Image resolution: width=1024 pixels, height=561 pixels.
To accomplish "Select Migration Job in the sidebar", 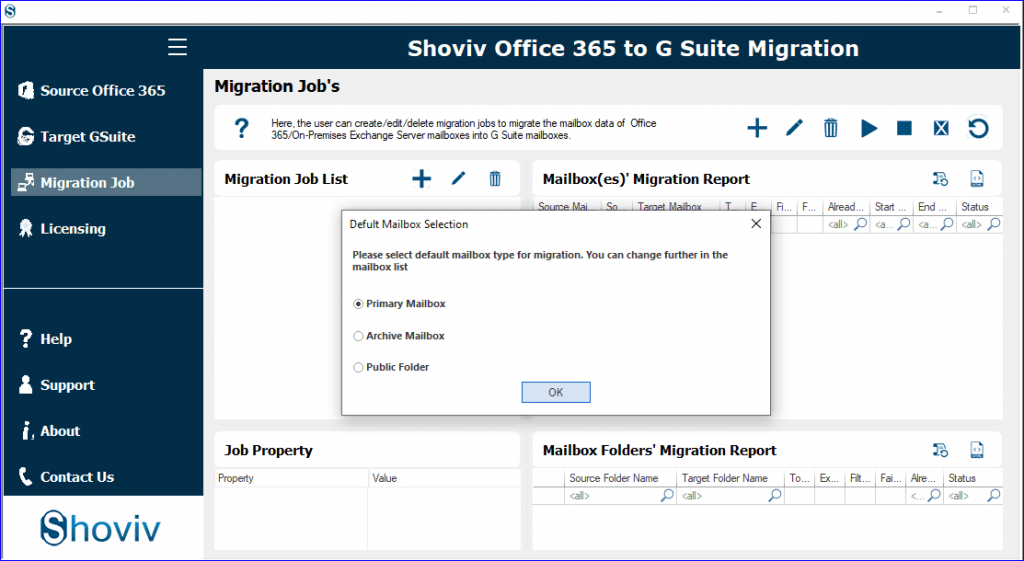I will point(106,182).
